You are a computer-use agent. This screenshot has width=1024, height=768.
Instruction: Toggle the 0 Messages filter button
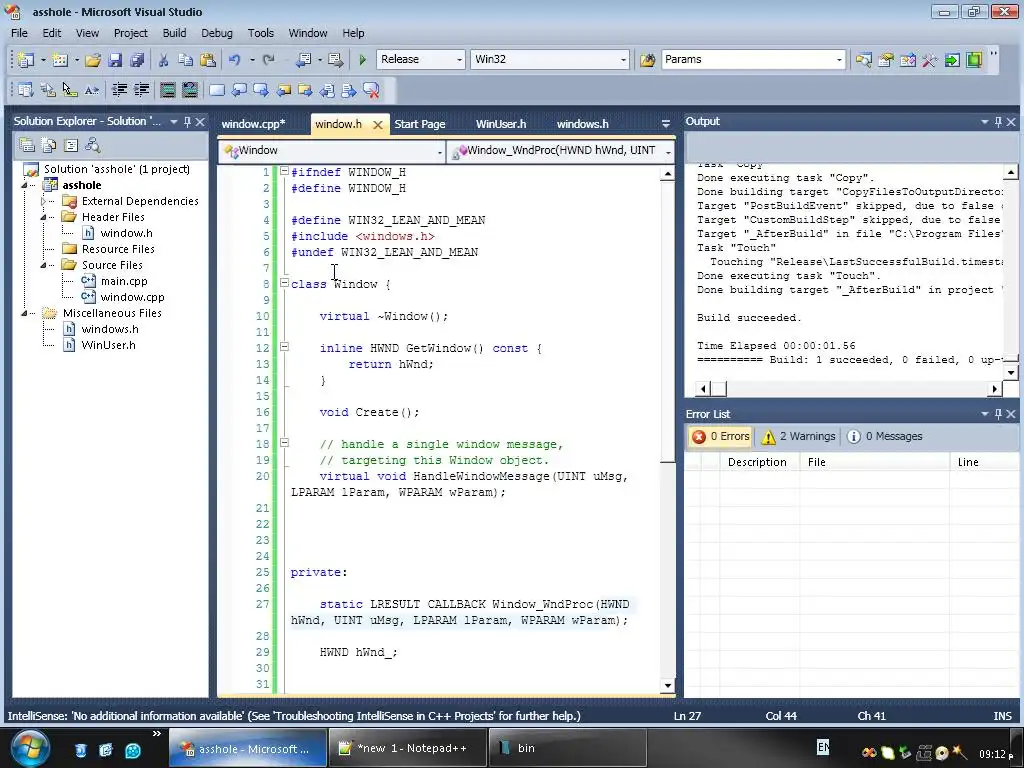coord(885,436)
